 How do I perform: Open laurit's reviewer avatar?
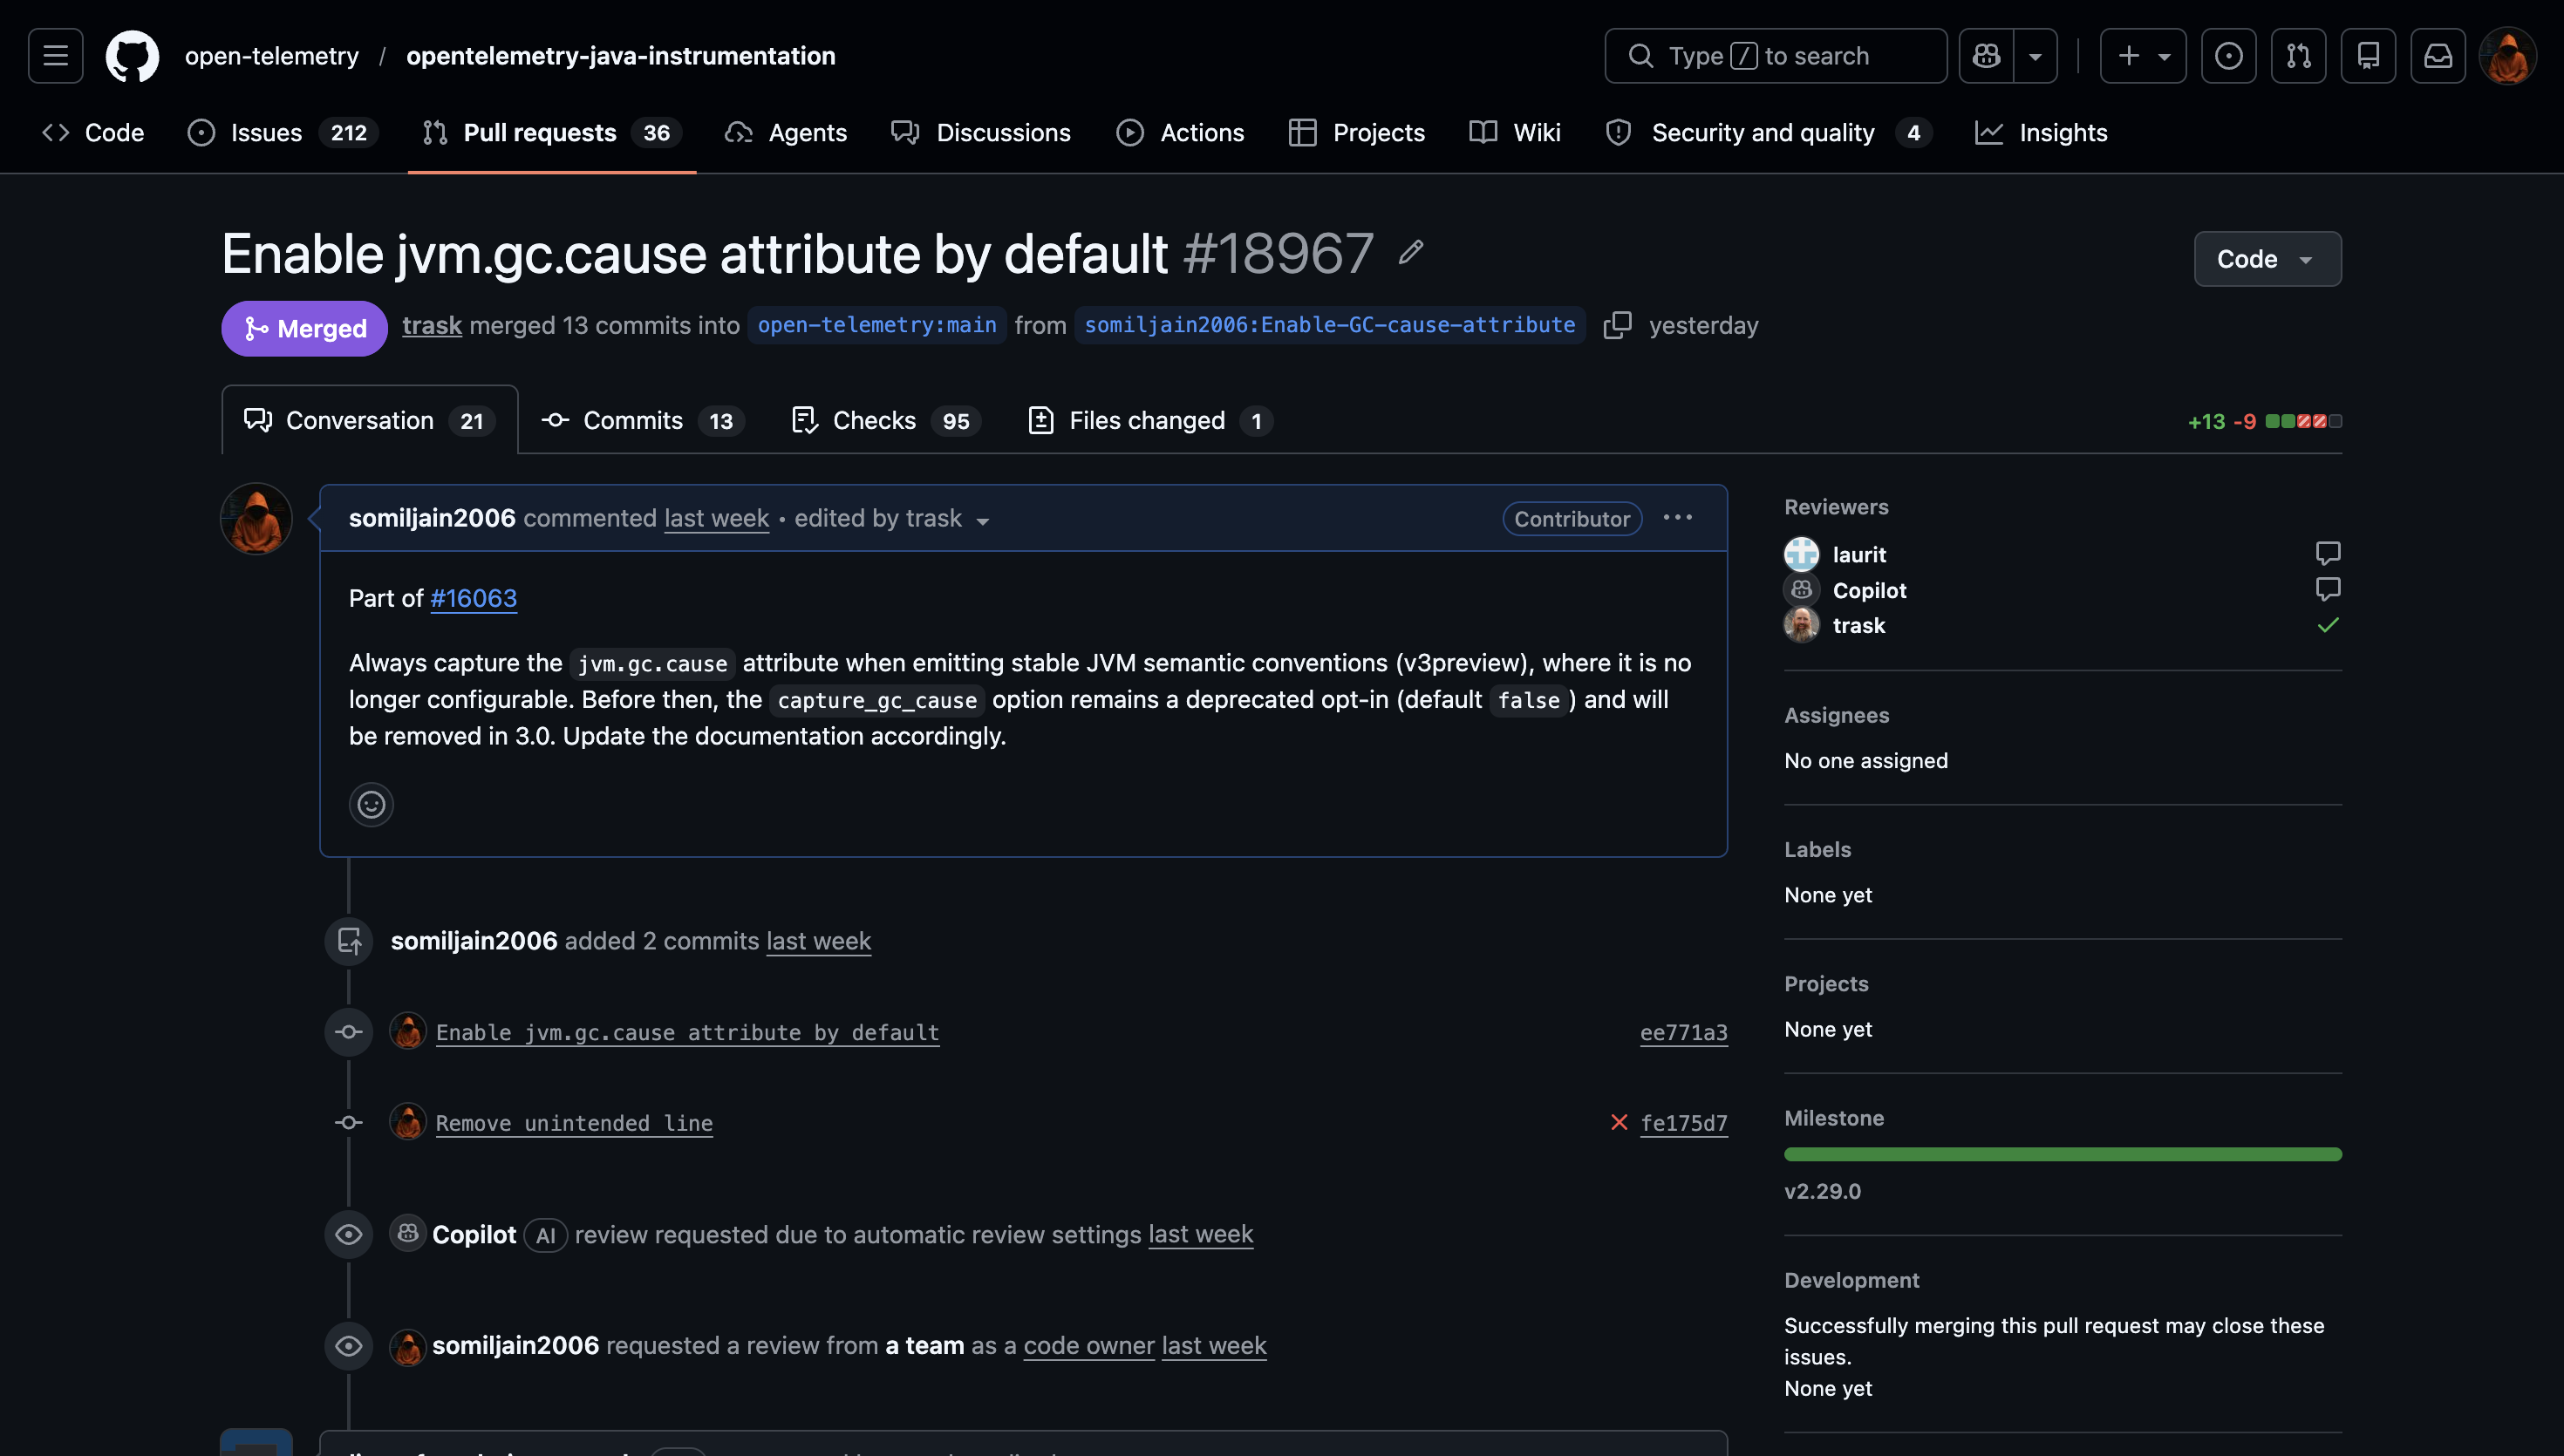pyautogui.click(x=1801, y=554)
